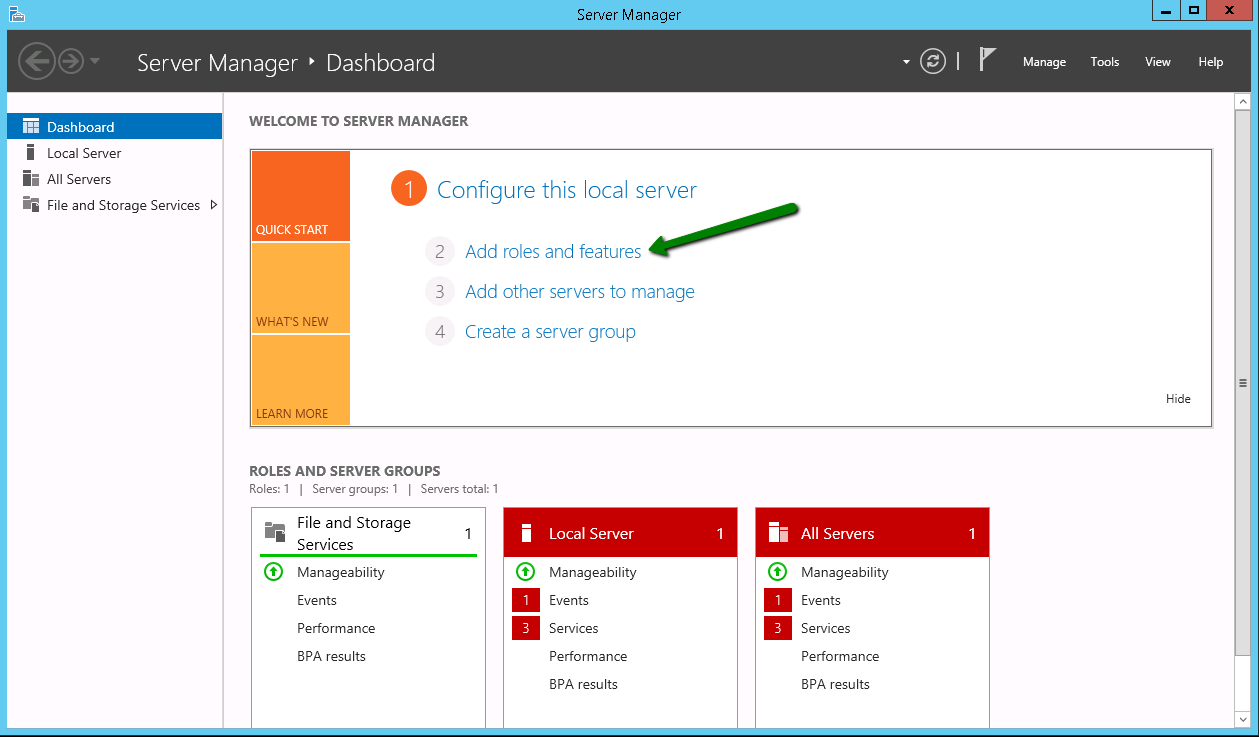Open BPA results in All Servers tile
The height and width of the screenshot is (737, 1259).
tap(835, 684)
